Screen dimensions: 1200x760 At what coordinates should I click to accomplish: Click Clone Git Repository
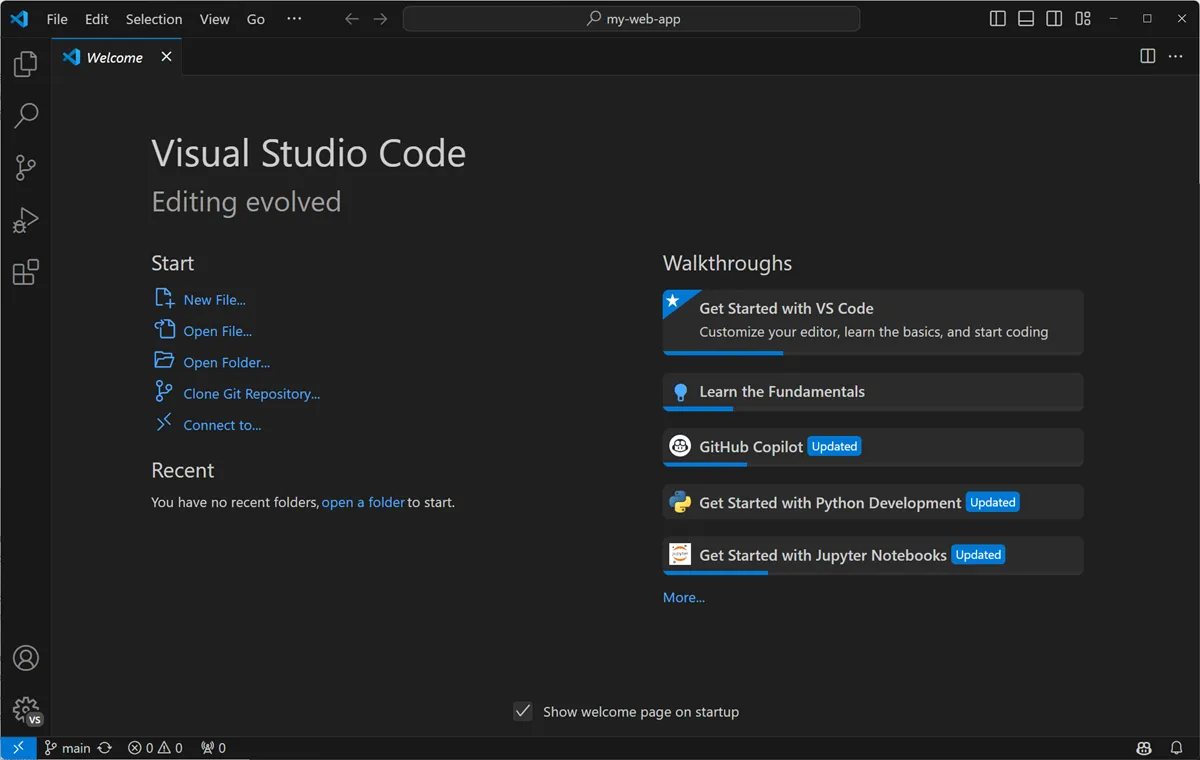point(251,393)
